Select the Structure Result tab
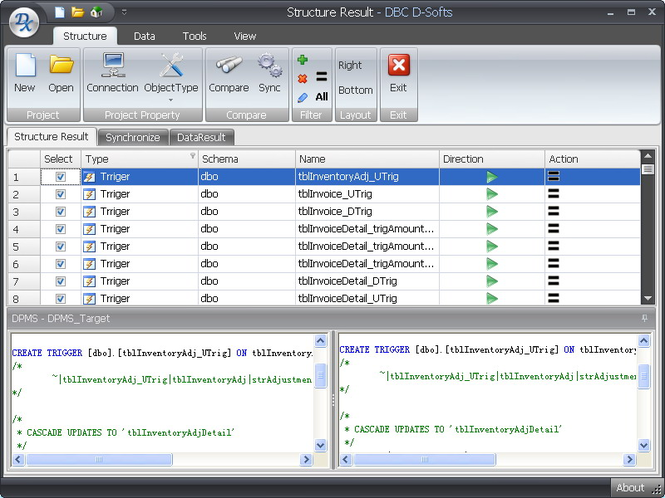Image resolution: width=665 pixels, height=498 pixels. point(51,137)
